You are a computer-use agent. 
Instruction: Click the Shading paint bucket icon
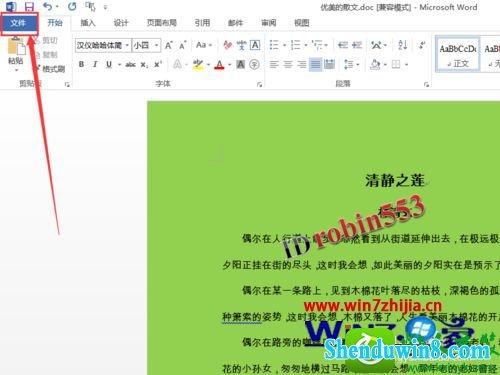(375, 64)
